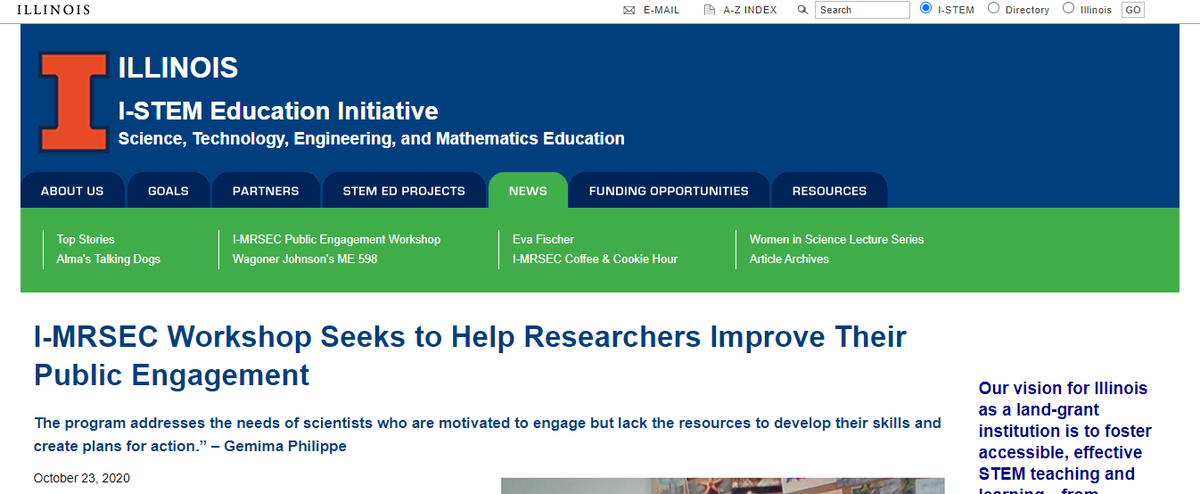
Task: Click the A-Z INDEX link text
Action: click(x=750, y=10)
